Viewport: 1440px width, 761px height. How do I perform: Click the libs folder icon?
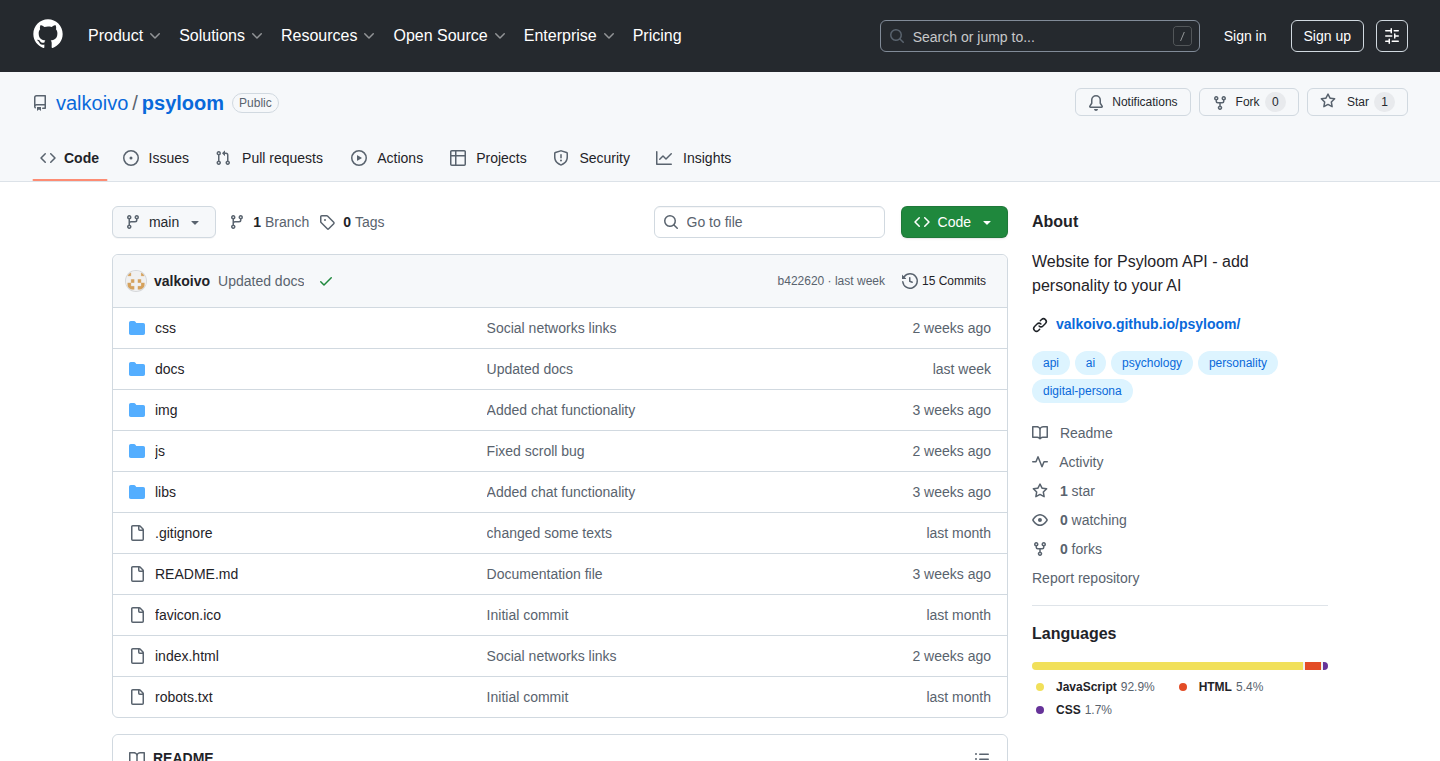137,492
